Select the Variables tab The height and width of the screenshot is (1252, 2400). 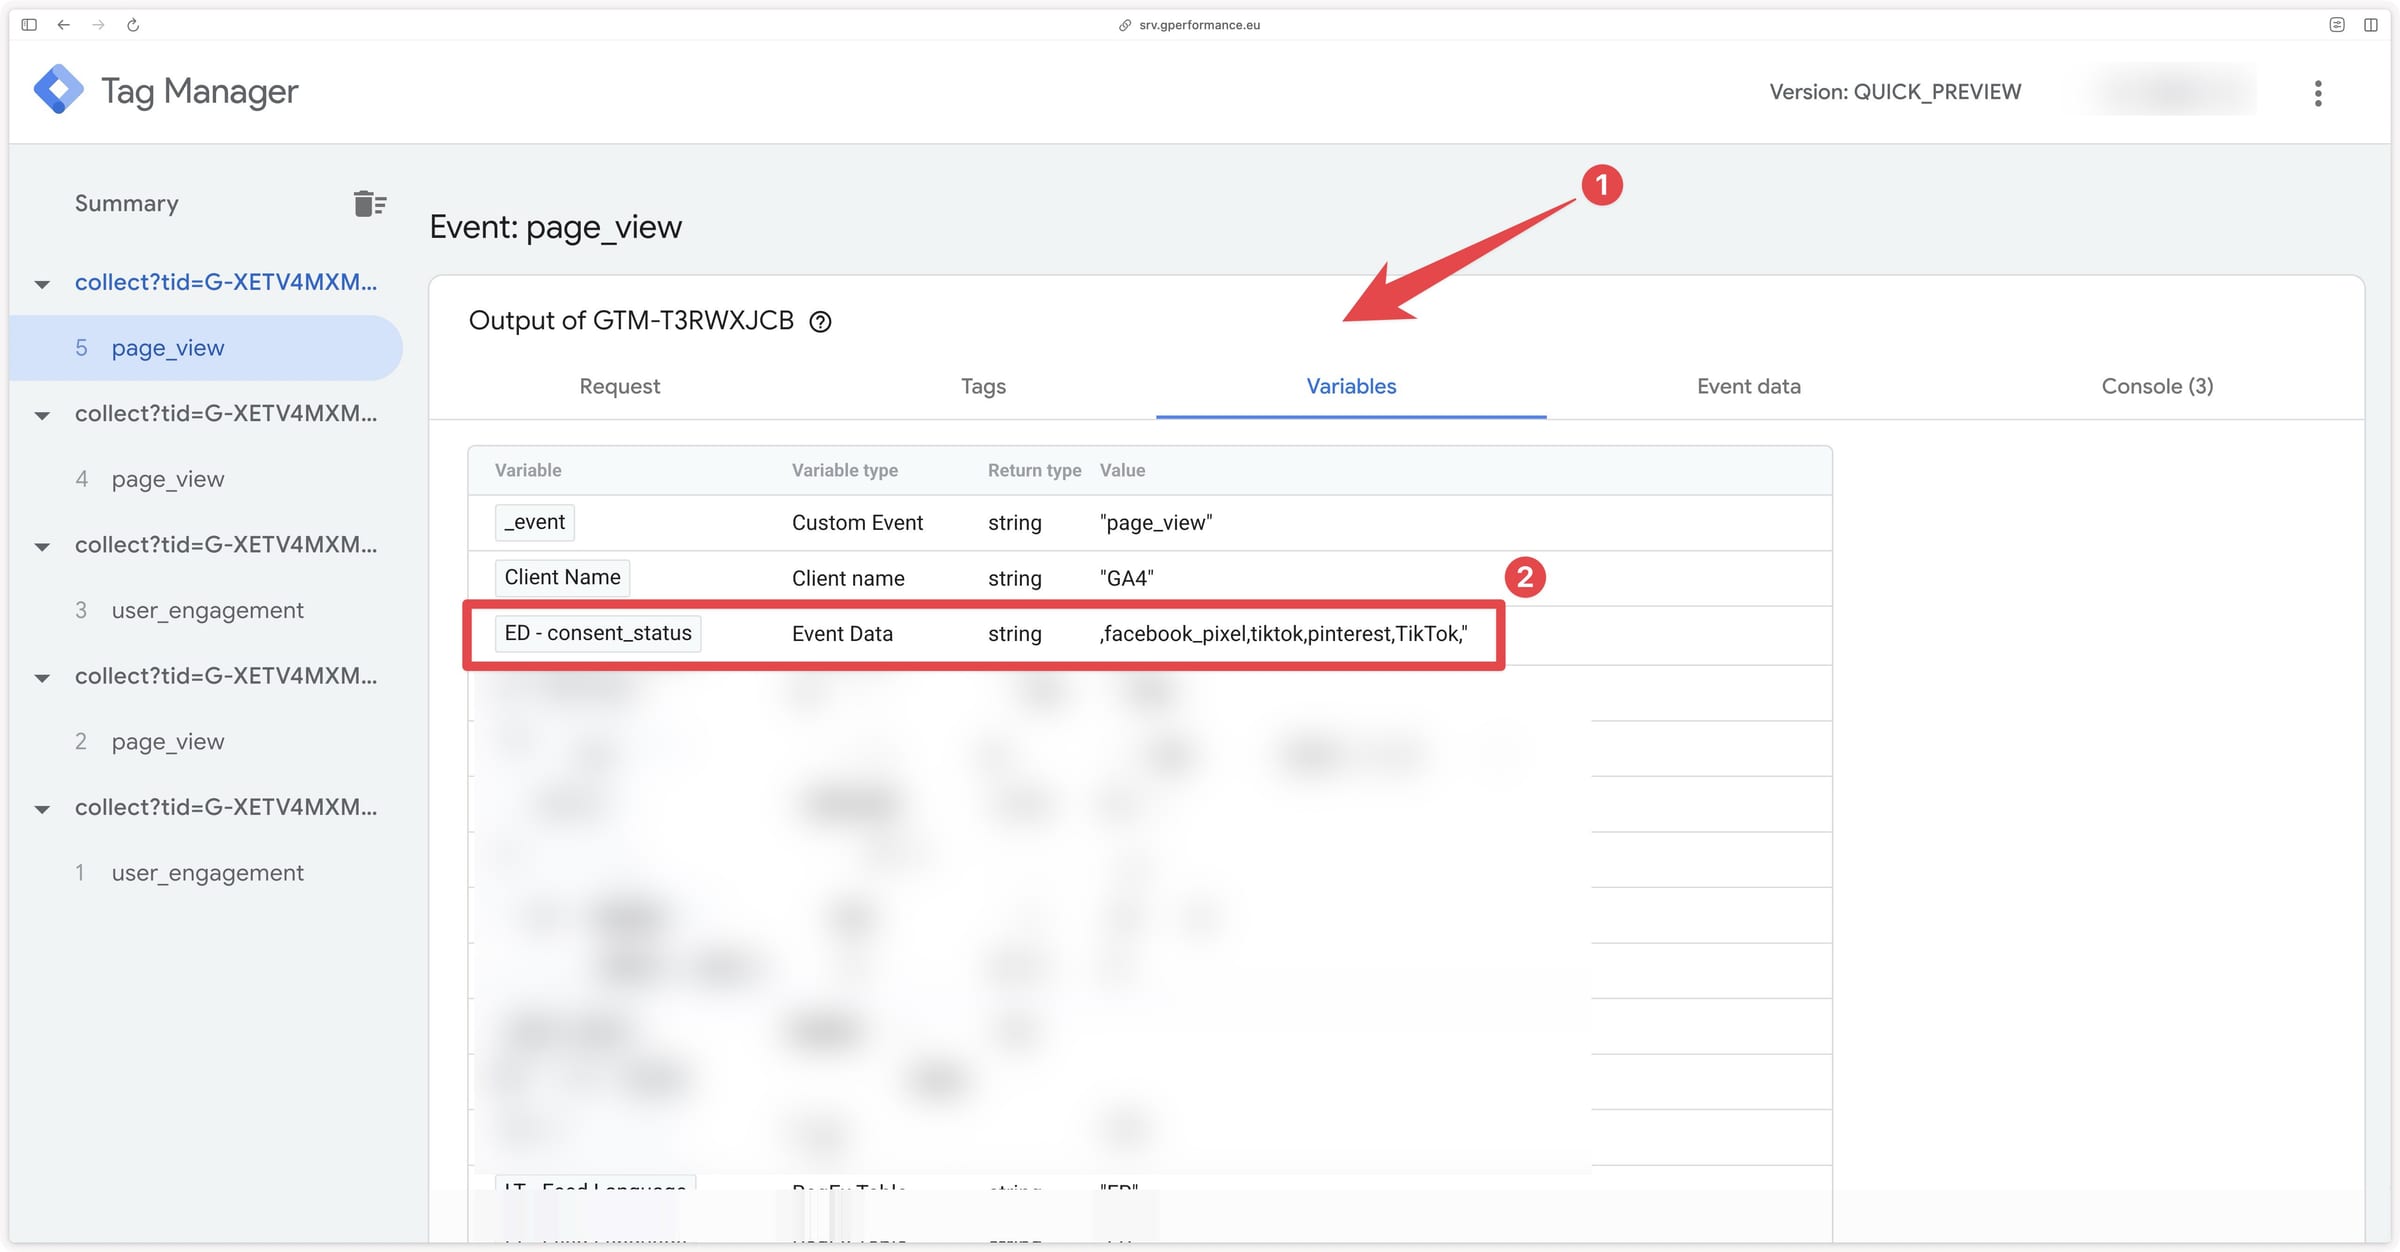pyautogui.click(x=1351, y=386)
